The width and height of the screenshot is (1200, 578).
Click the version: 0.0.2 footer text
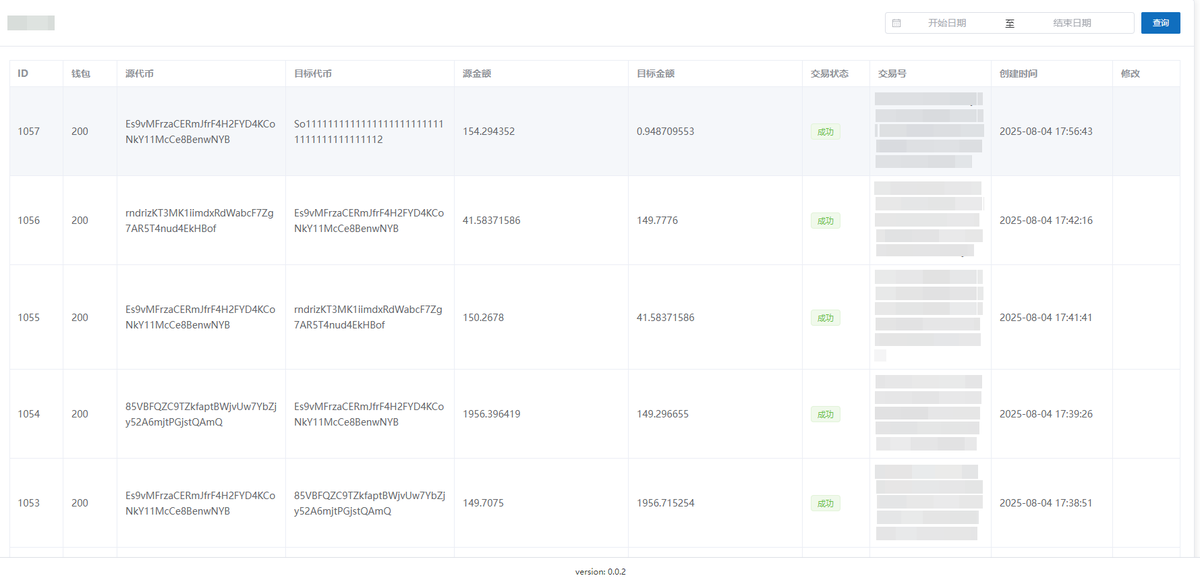click(x=600, y=571)
